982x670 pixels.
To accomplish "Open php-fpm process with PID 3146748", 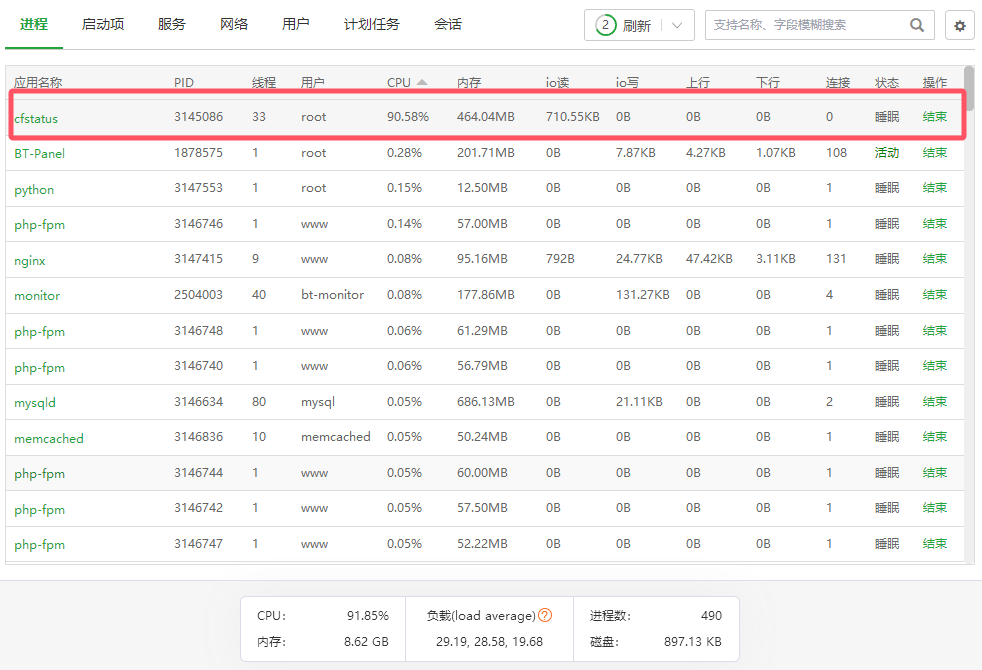I will click(39, 332).
